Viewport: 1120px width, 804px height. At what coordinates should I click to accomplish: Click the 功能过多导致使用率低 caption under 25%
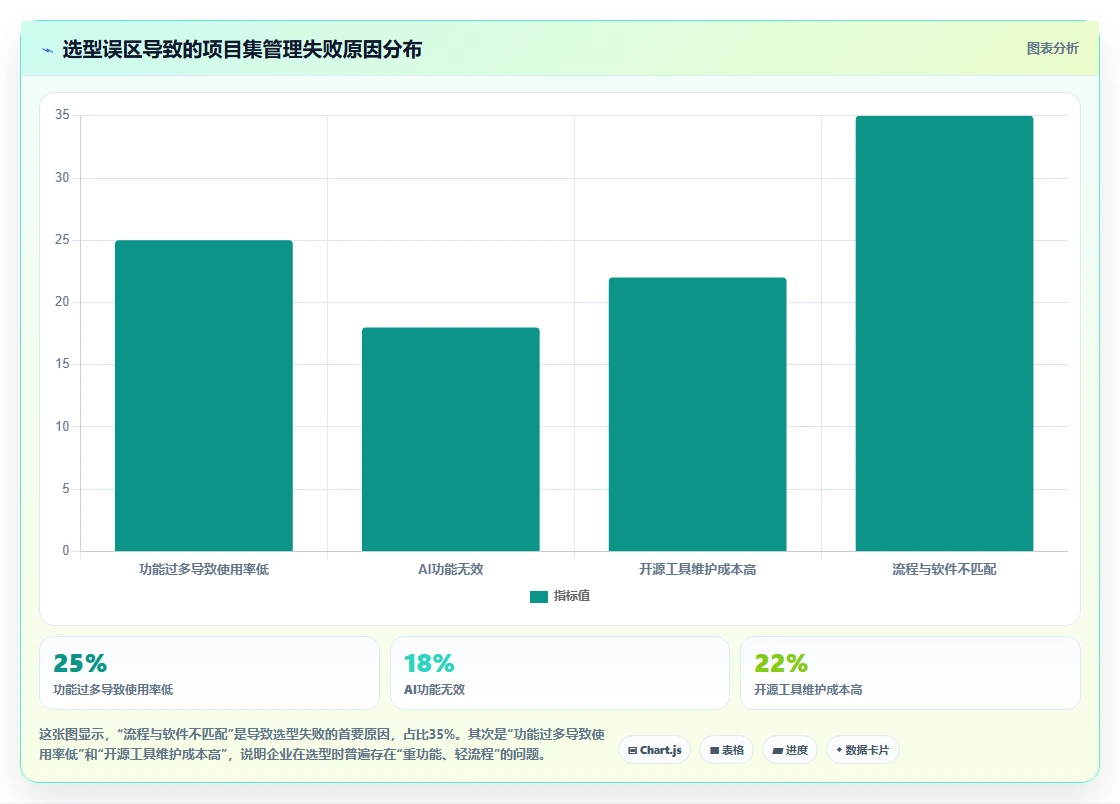pyautogui.click(x=113, y=690)
